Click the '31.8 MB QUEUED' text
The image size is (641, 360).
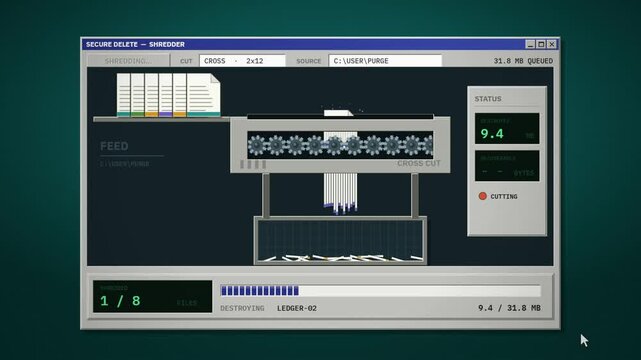click(x=523, y=61)
